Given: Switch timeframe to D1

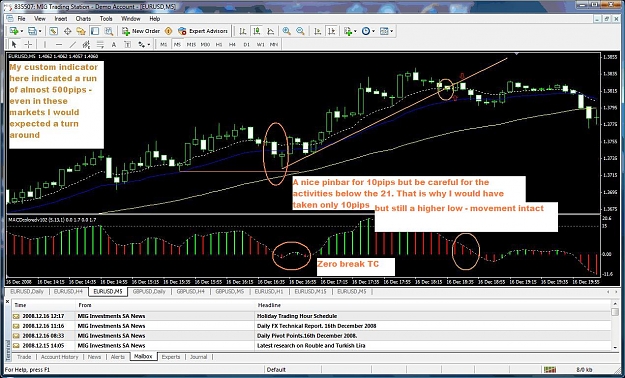Looking at the screenshot, I should 246,45.
